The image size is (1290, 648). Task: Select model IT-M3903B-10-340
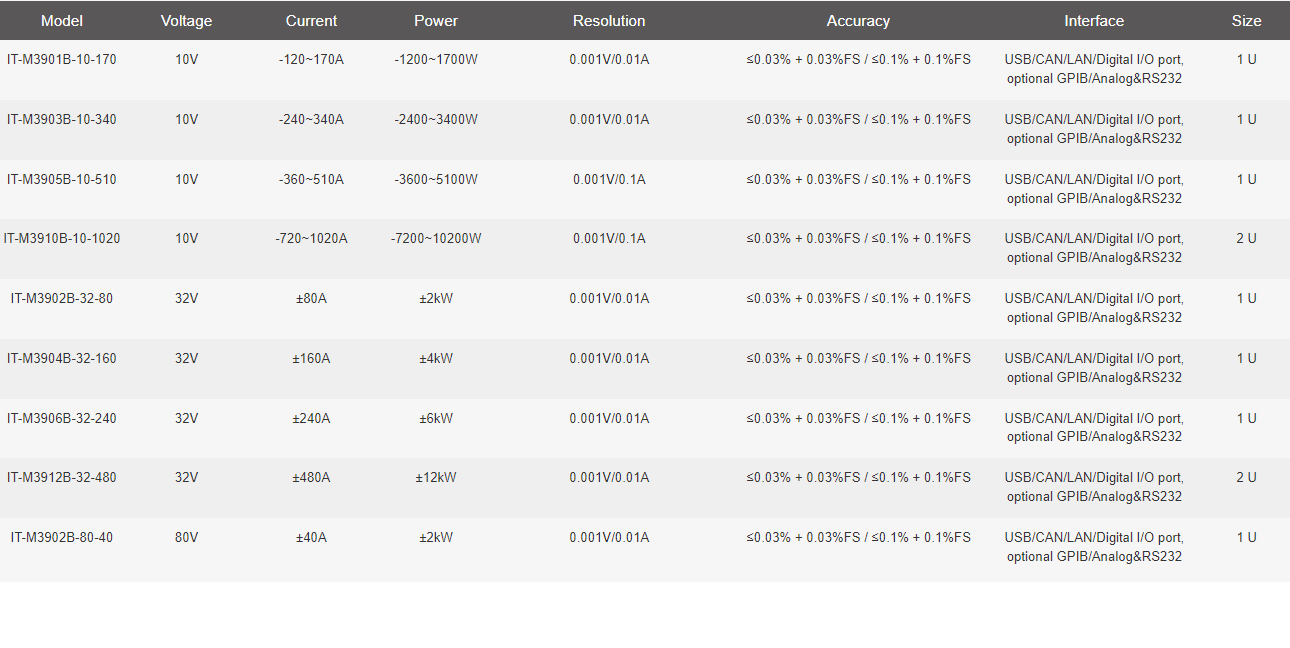click(62, 119)
